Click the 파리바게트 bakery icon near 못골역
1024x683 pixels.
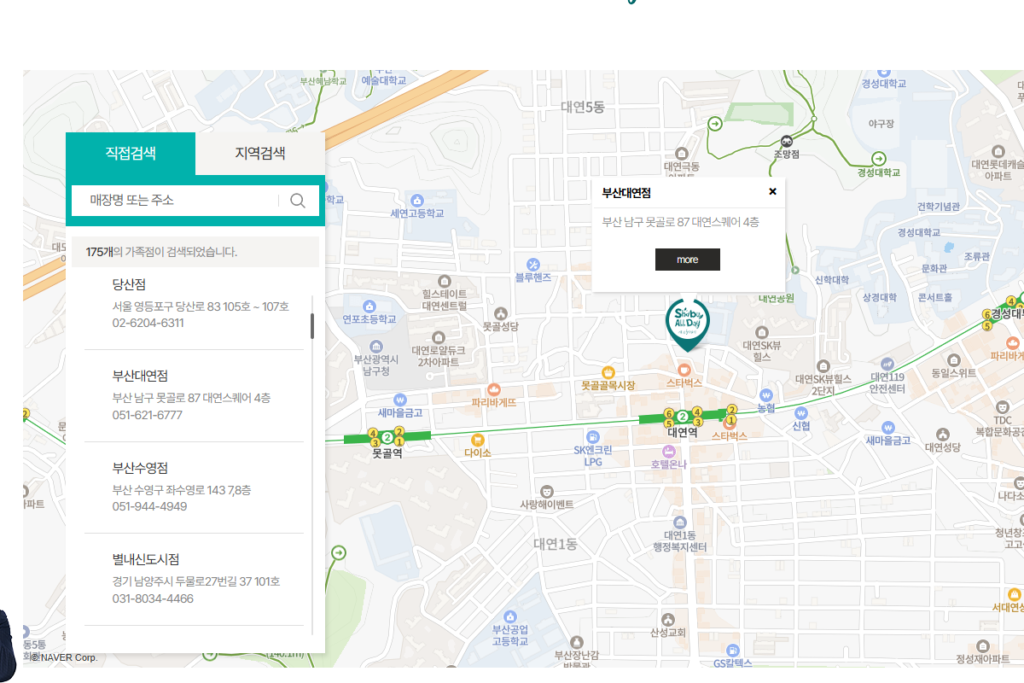493,389
